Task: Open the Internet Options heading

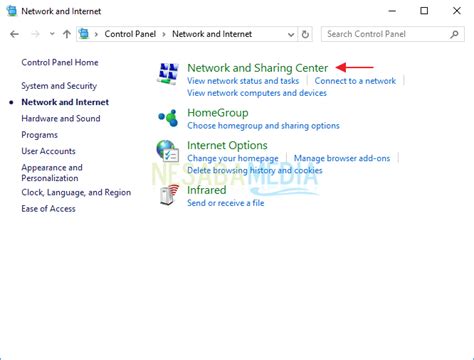Action: click(x=227, y=145)
